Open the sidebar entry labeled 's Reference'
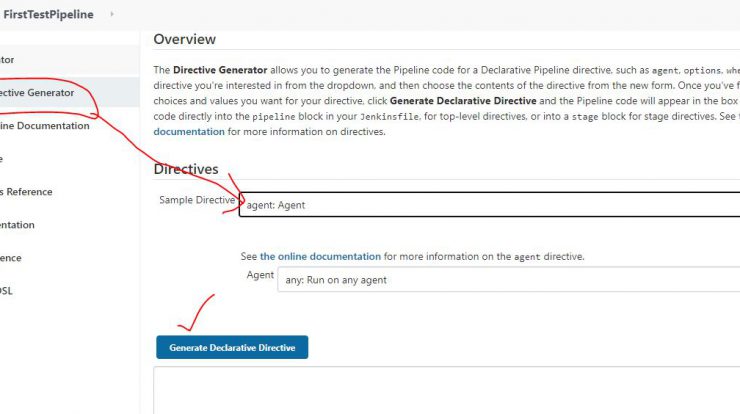This screenshot has width=740, height=414. (x=26, y=192)
